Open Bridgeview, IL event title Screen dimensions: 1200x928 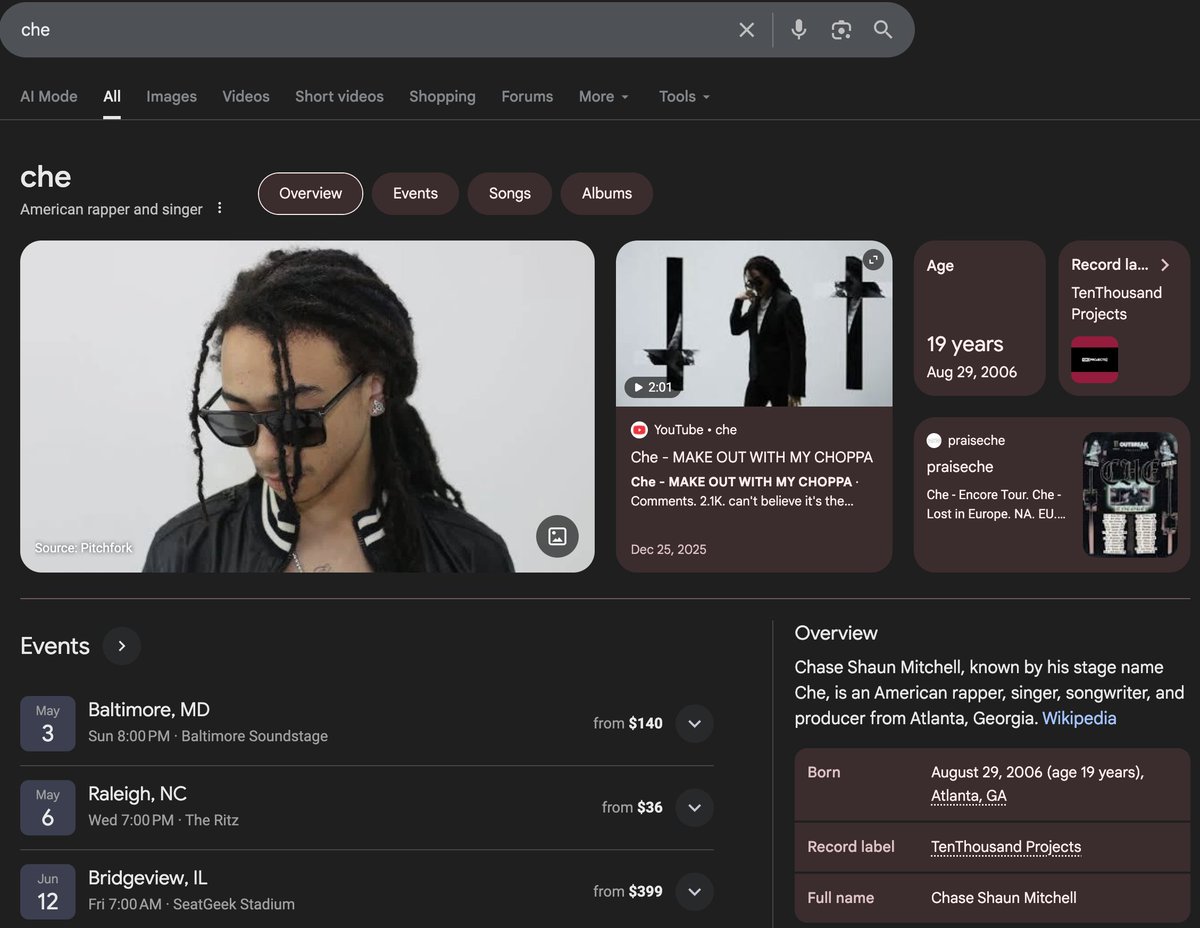[148, 877]
